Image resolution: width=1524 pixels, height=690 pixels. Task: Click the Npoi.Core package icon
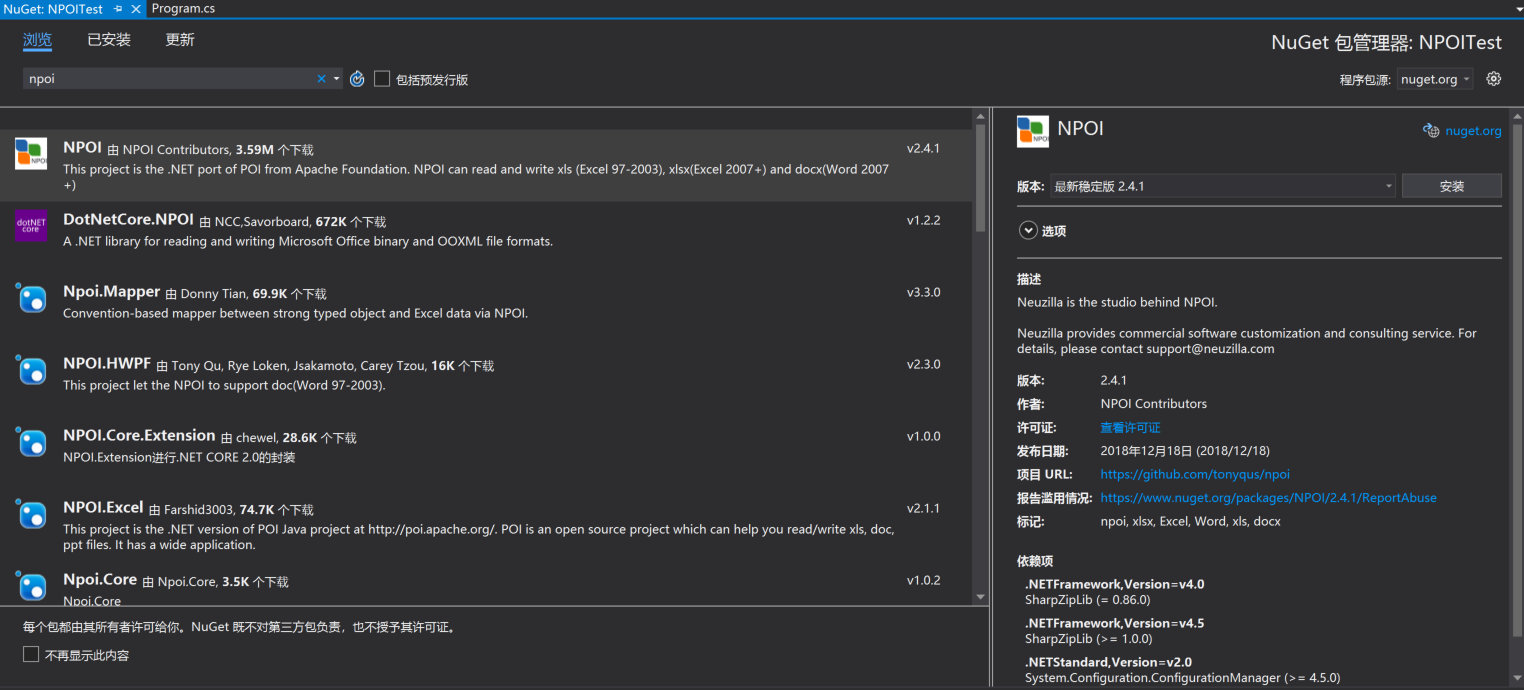point(31,586)
